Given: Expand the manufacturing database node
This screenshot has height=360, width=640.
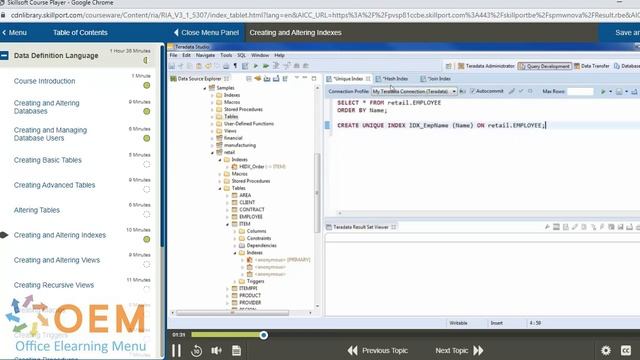Looking at the screenshot, I should pyautogui.click(x=212, y=145).
